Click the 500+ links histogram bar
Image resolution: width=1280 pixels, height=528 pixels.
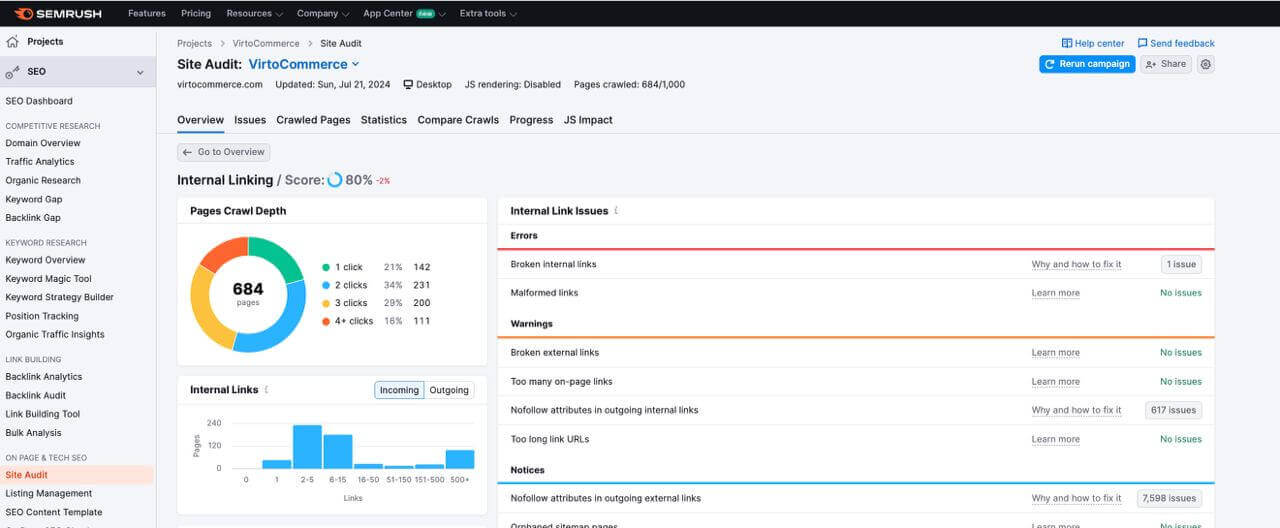coord(460,459)
